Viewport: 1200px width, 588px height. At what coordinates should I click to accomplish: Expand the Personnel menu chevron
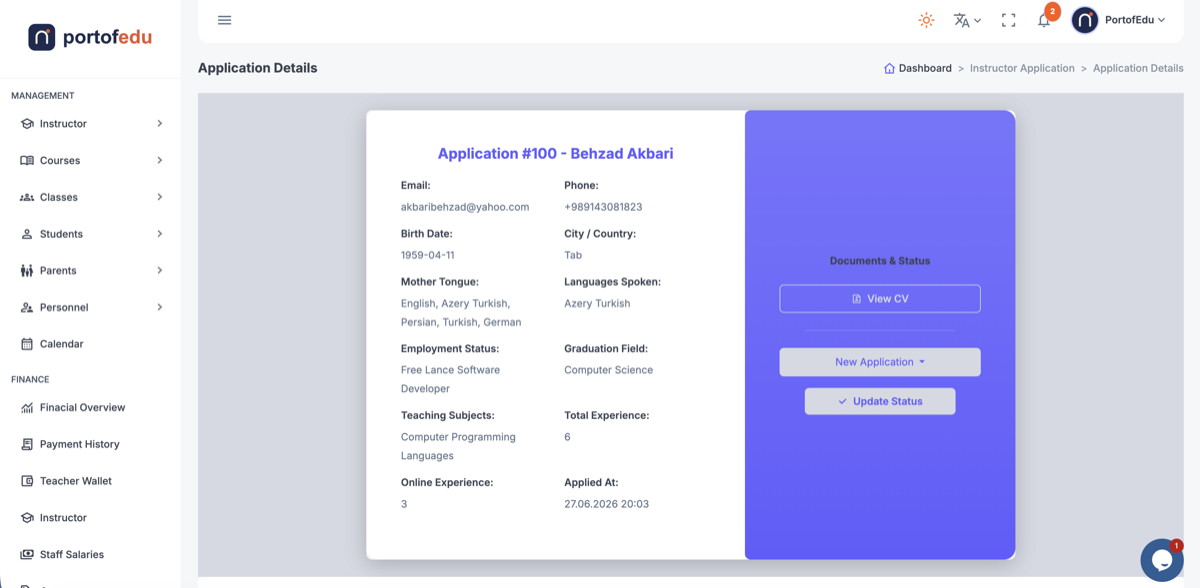click(x=160, y=307)
